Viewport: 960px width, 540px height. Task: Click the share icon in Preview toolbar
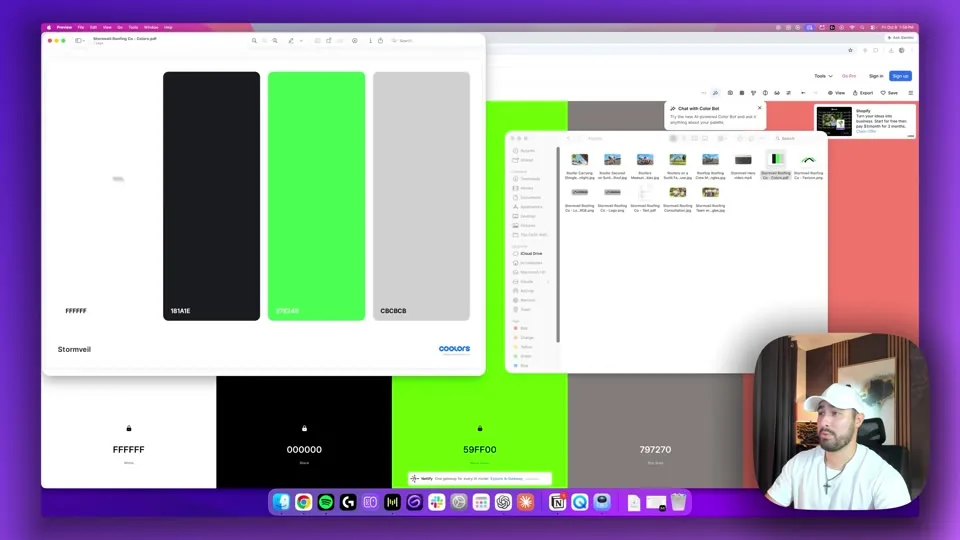380,40
